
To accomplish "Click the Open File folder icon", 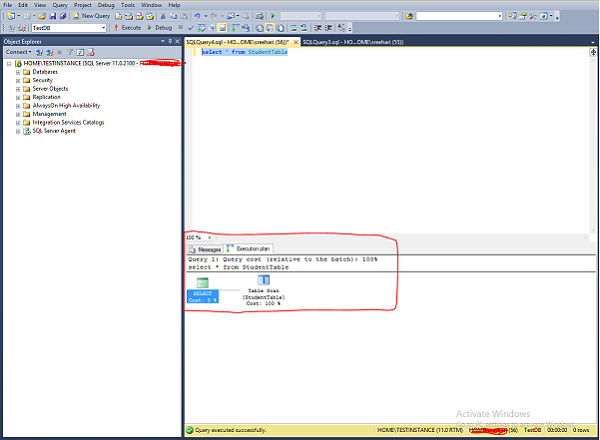I will (x=42, y=16).
